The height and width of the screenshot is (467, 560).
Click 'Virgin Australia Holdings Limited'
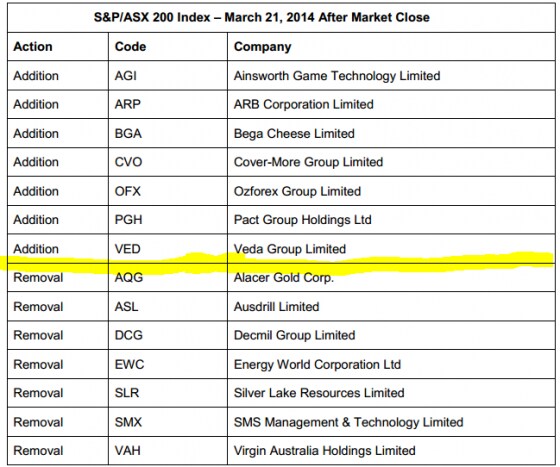tap(325, 451)
